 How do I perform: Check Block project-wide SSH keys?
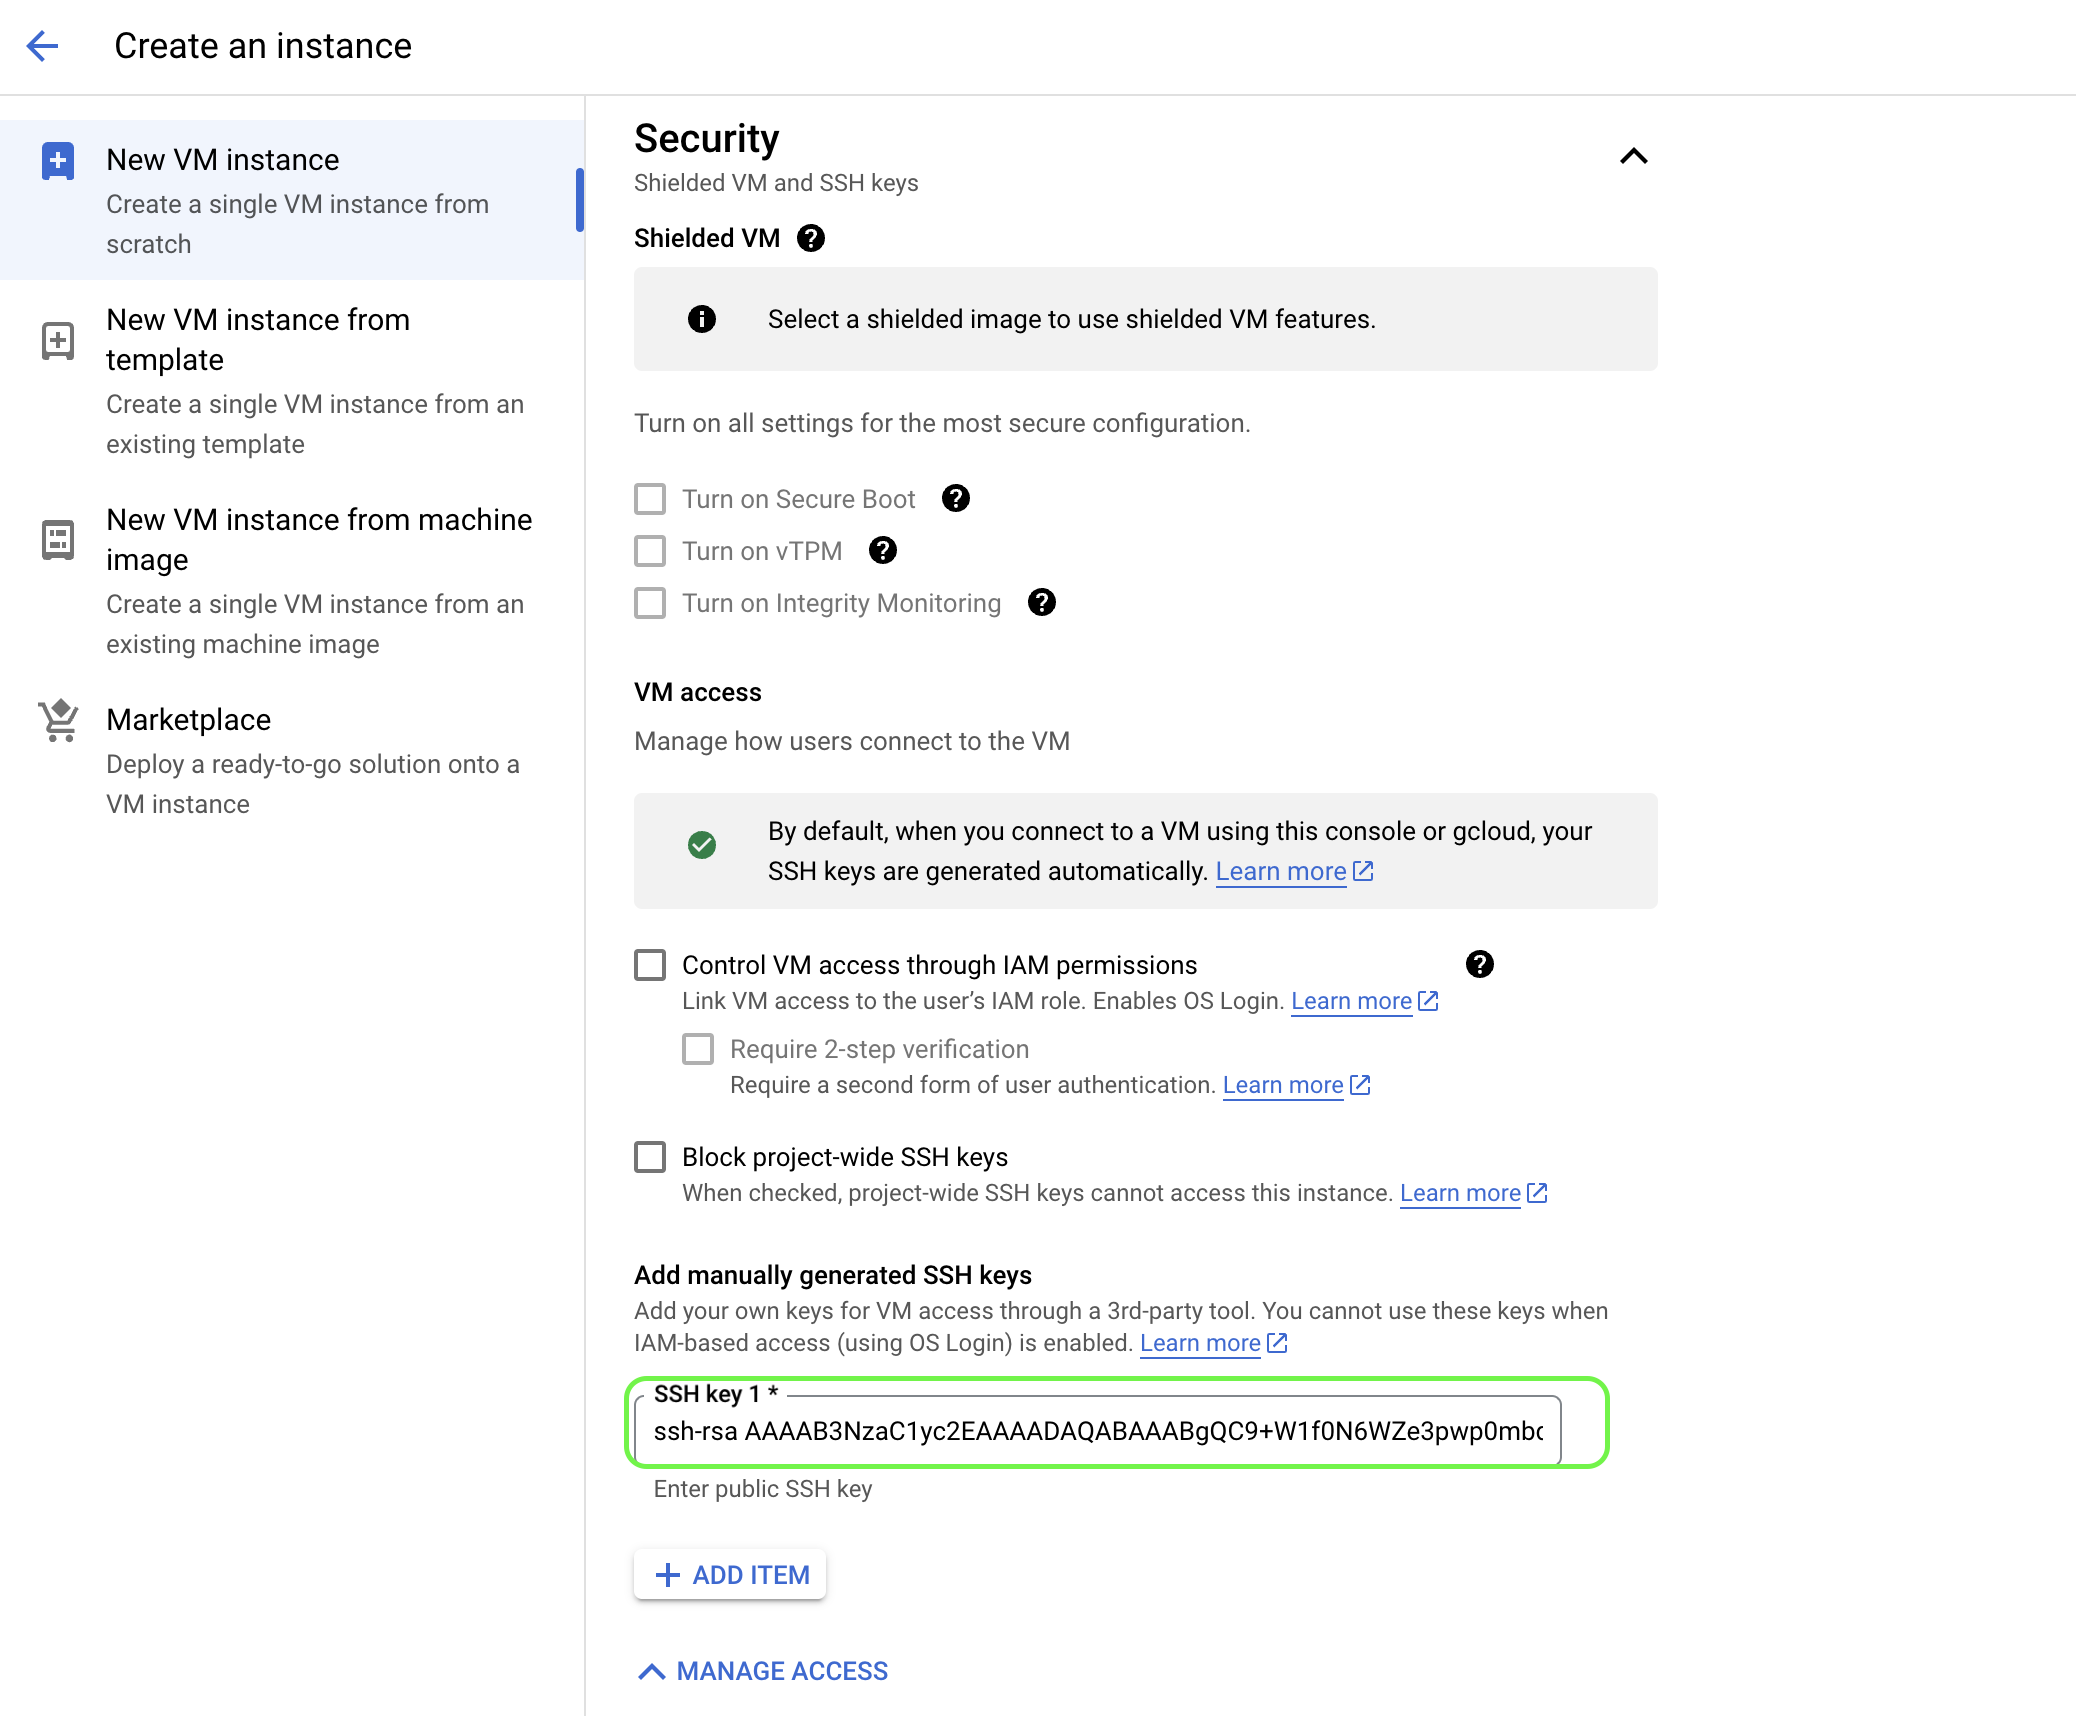(x=650, y=1157)
